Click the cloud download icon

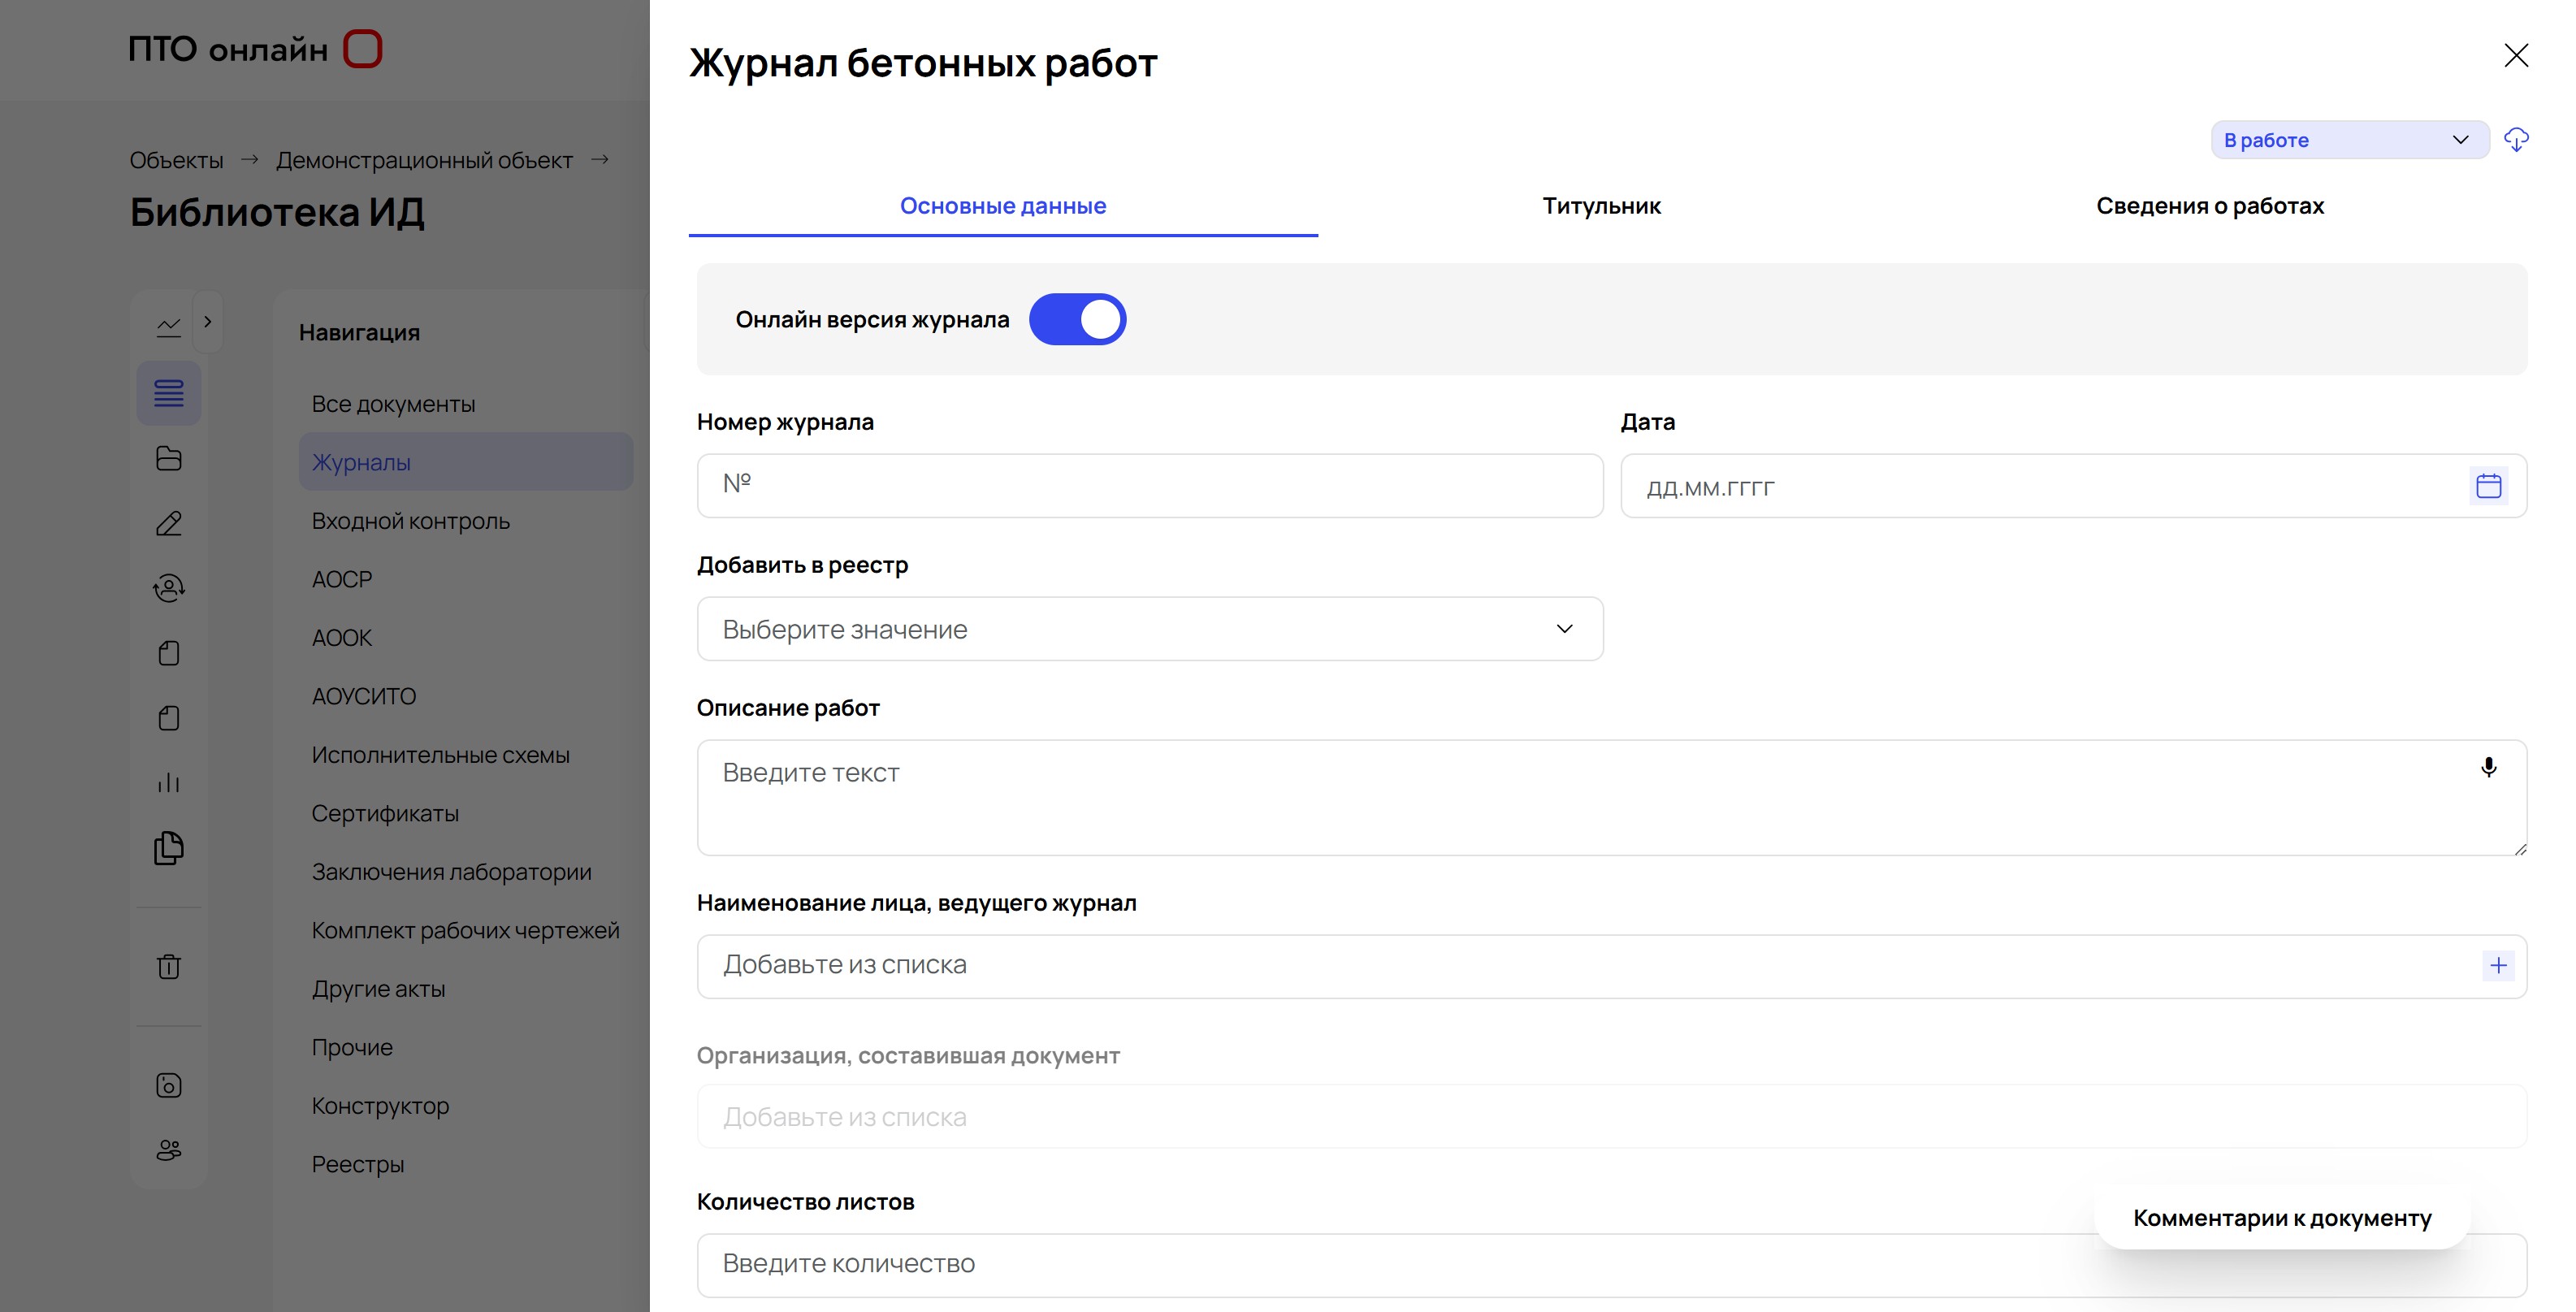tap(2516, 140)
